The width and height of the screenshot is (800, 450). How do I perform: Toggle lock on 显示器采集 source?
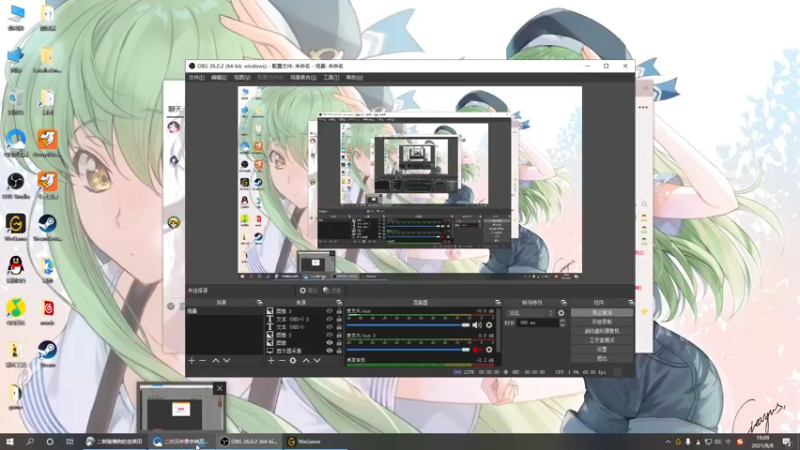coord(339,351)
